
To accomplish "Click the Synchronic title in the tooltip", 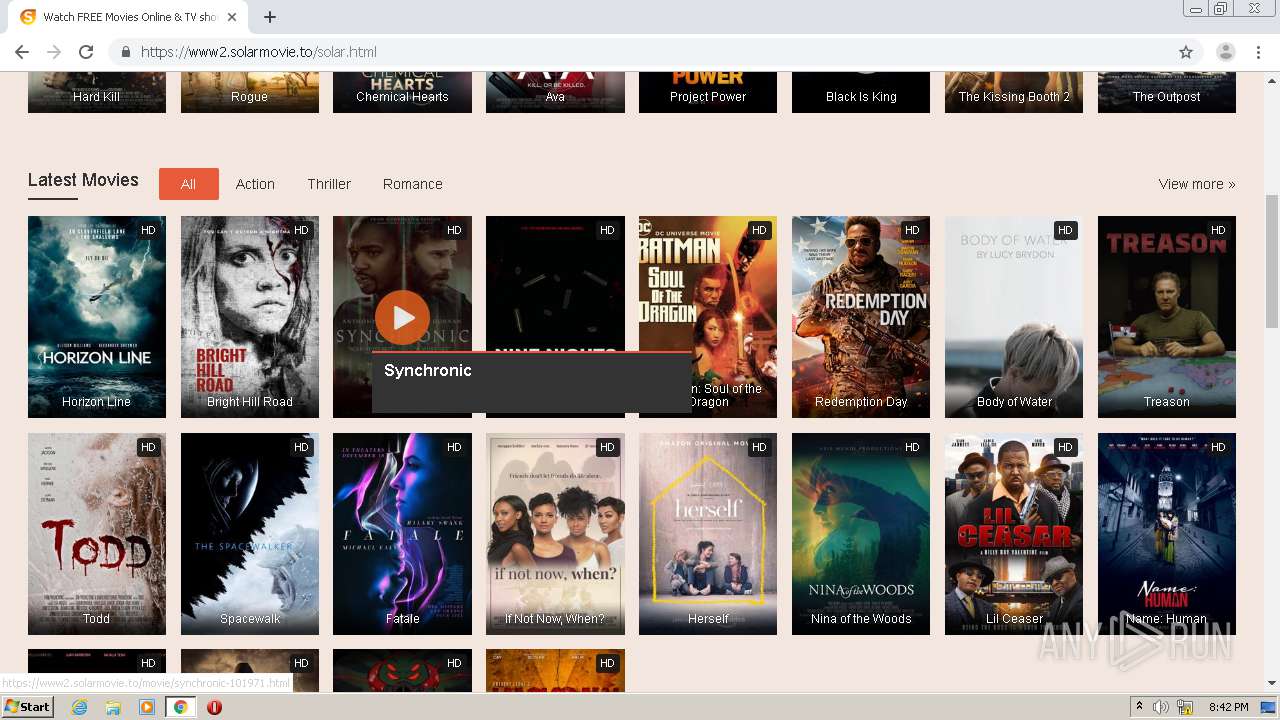I will pos(428,370).
